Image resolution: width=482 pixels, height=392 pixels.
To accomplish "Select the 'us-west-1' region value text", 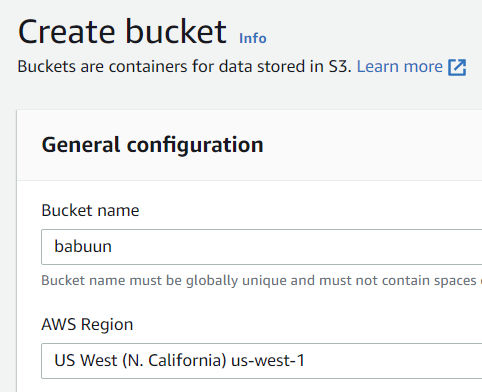I will [x=268, y=360].
